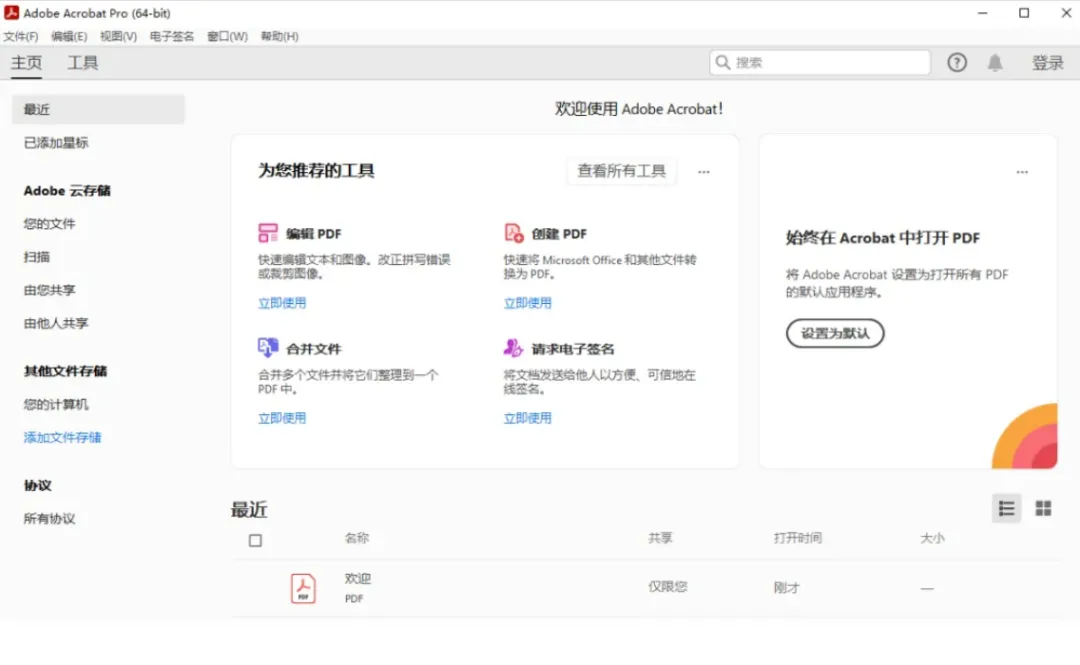The height and width of the screenshot is (665, 1080).
Task: Select 您的文件 in the sidebar
Action: (50, 223)
